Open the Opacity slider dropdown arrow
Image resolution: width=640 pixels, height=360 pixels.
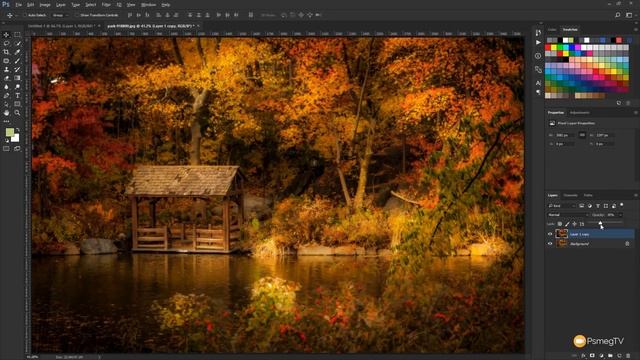(x=620, y=215)
